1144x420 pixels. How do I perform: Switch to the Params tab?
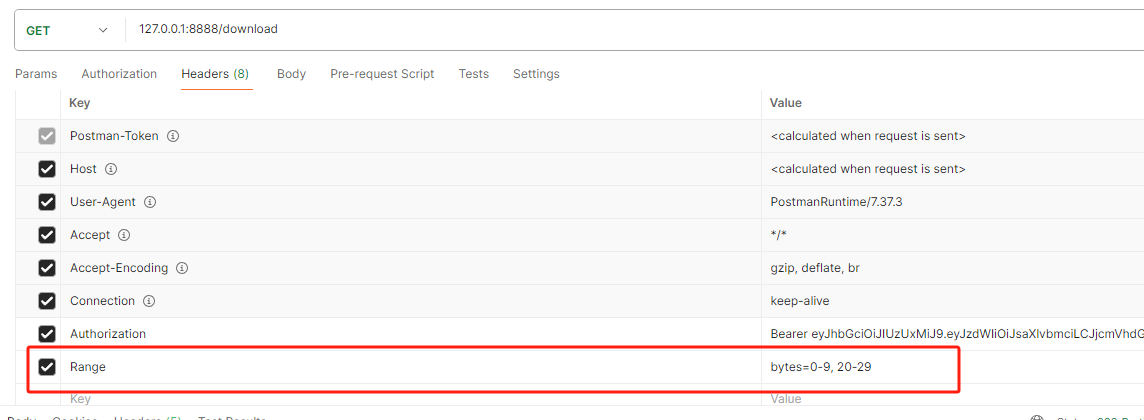pyautogui.click(x=36, y=74)
